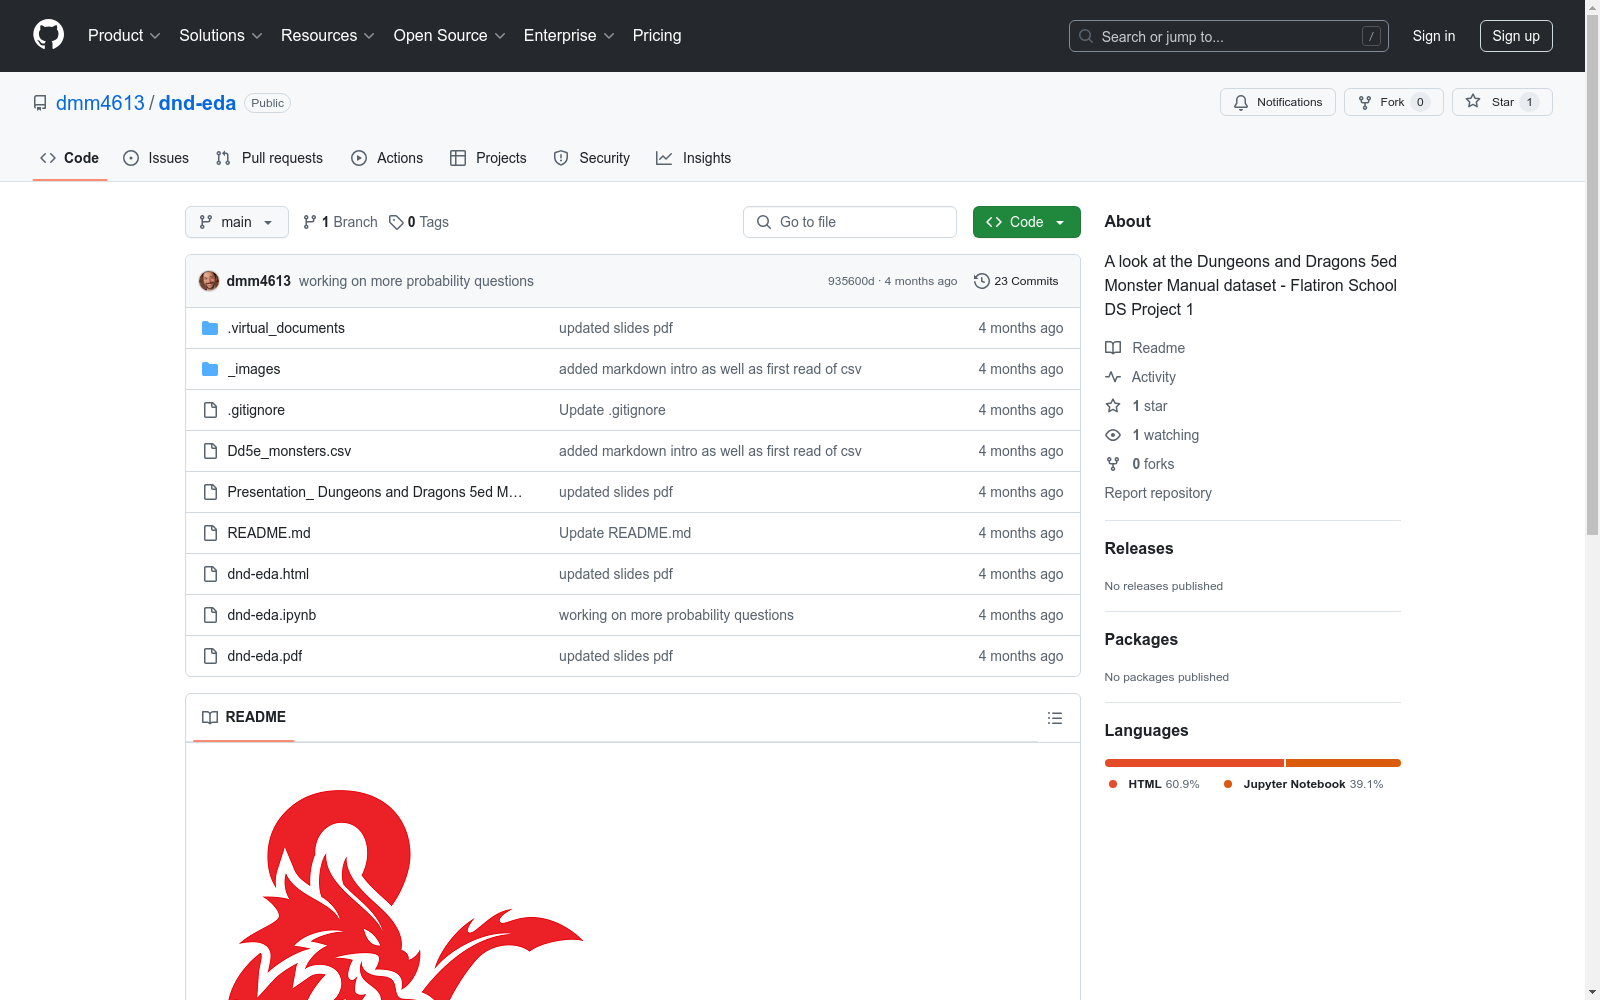Click the Jupyter Notebook 39.1% language entry

pos(1304,784)
